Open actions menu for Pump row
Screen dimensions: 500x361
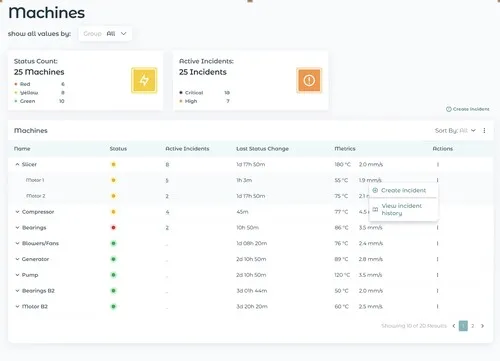click(x=438, y=275)
